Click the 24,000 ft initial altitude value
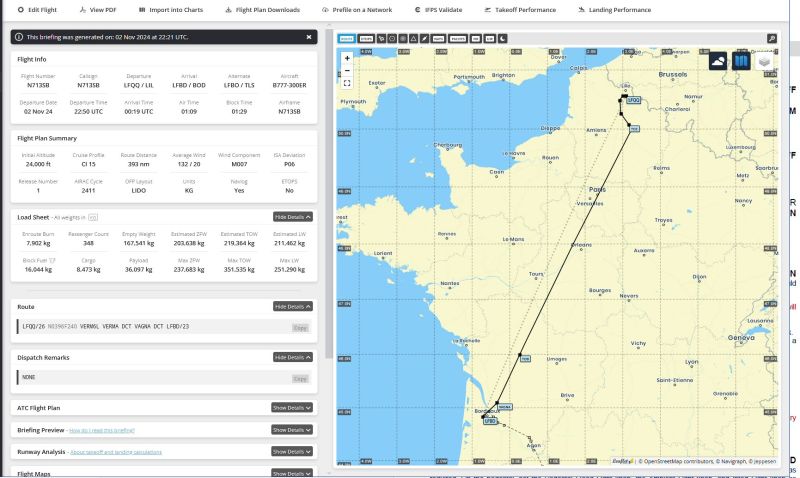 tap(38, 164)
